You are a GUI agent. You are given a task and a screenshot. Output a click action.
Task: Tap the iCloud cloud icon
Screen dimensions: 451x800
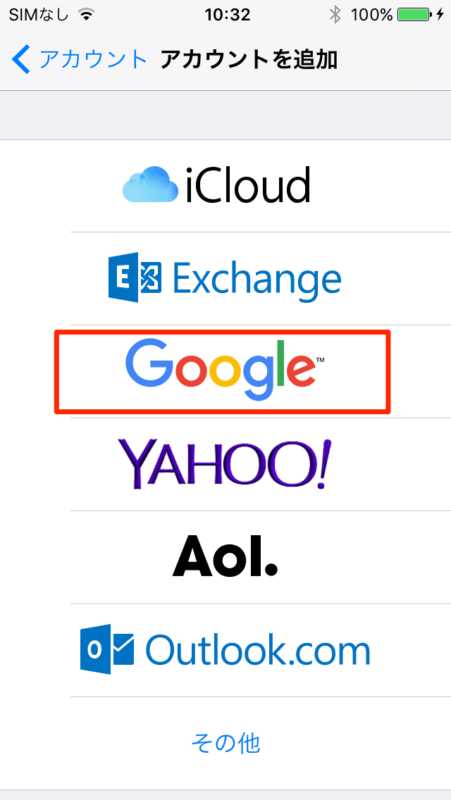click(x=151, y=186)
